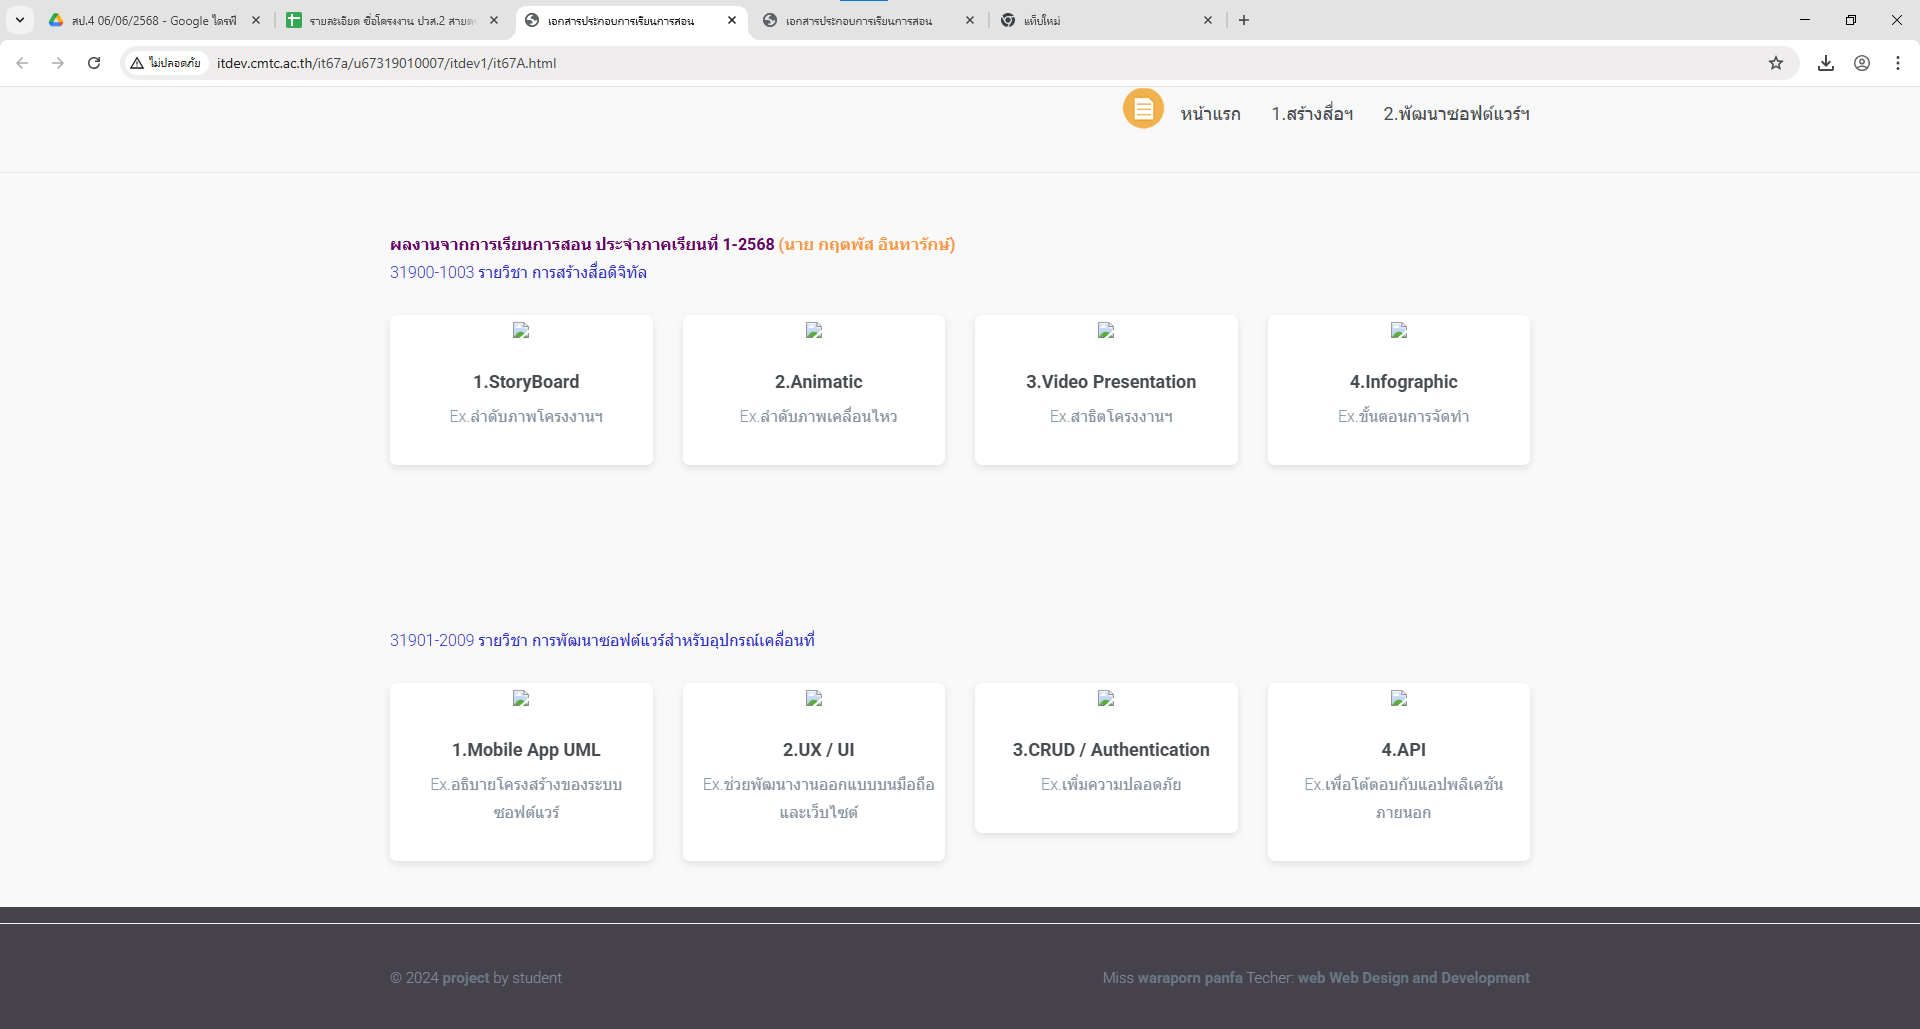1920x1029 pixels.
Task: Switch to the green spreadsheet tab
Action: [390, 20]
